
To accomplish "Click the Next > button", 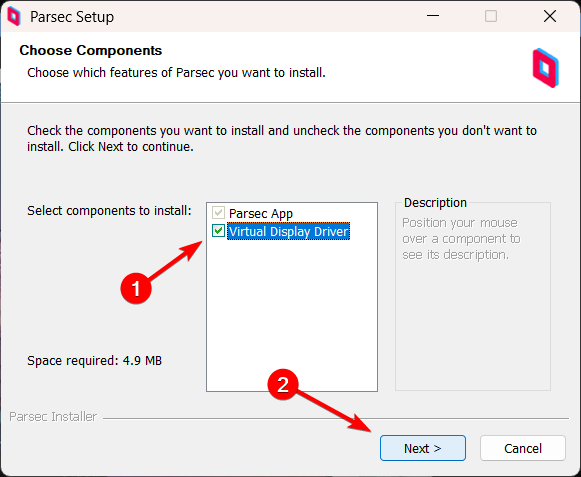I will (422, 448).
